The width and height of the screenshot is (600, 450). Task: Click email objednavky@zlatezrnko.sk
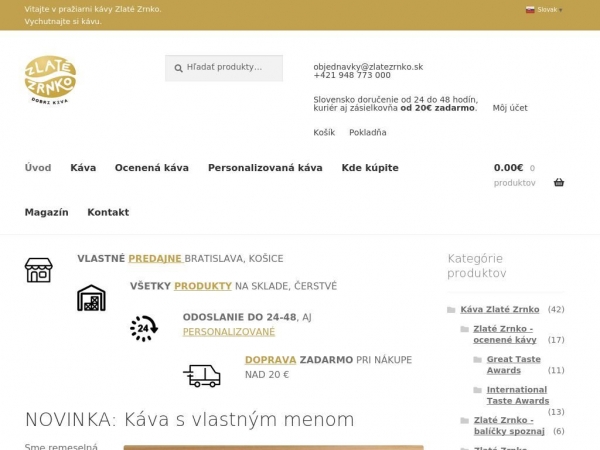(368, 67)
